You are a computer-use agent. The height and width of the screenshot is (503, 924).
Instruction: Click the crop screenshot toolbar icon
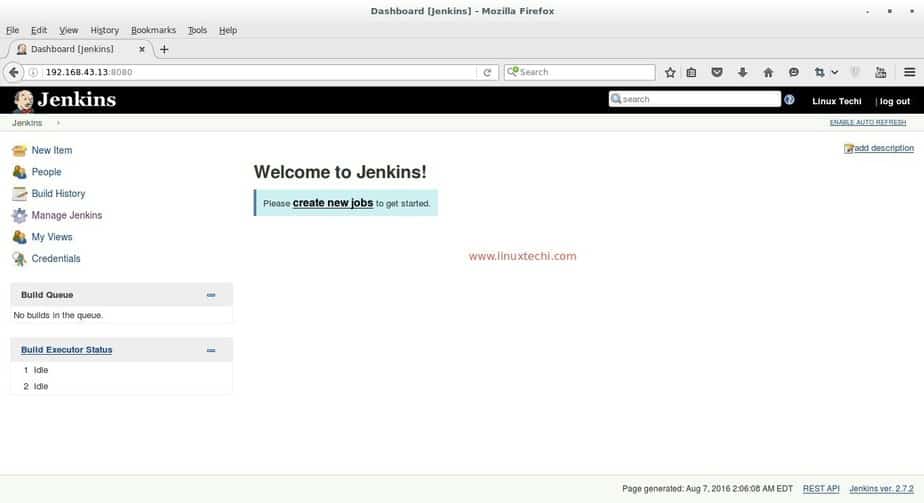pyautogui.click(x=819, y=72)
